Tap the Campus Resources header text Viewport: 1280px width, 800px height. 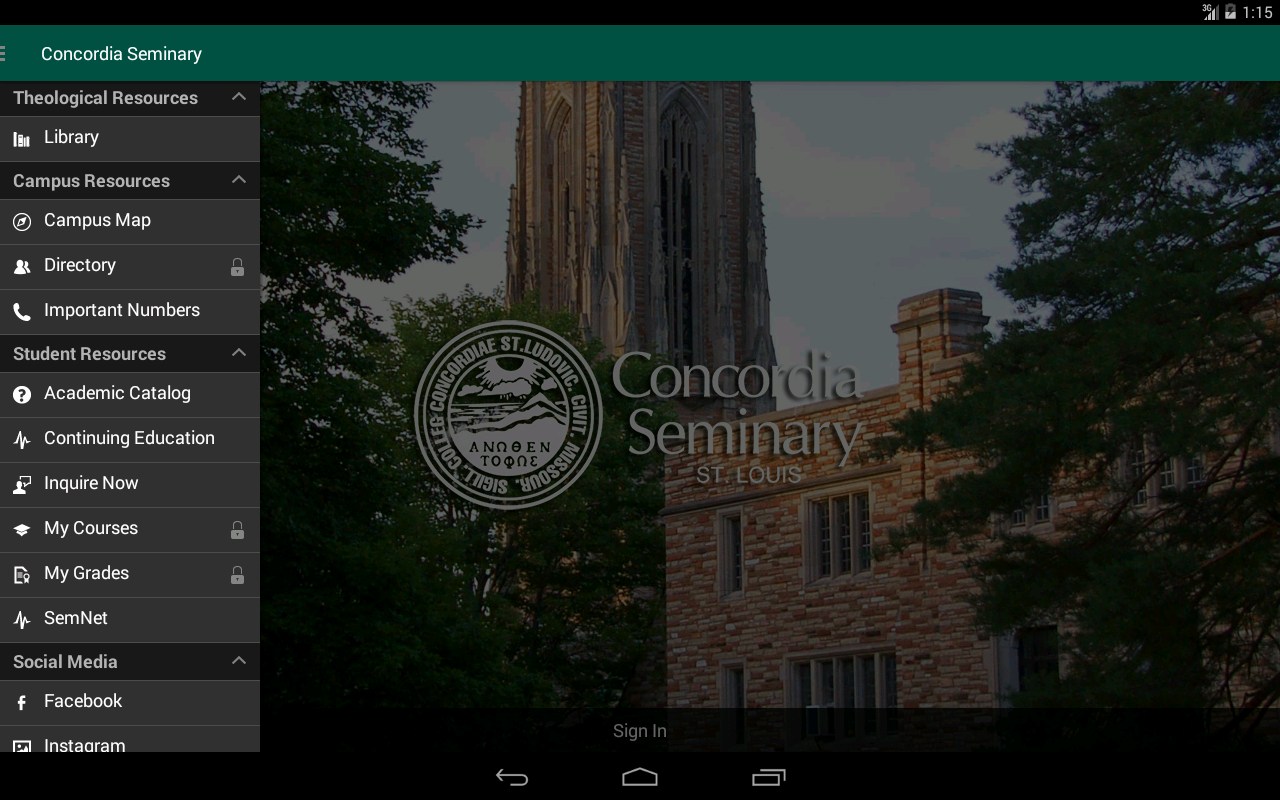(x=91, y=181)
